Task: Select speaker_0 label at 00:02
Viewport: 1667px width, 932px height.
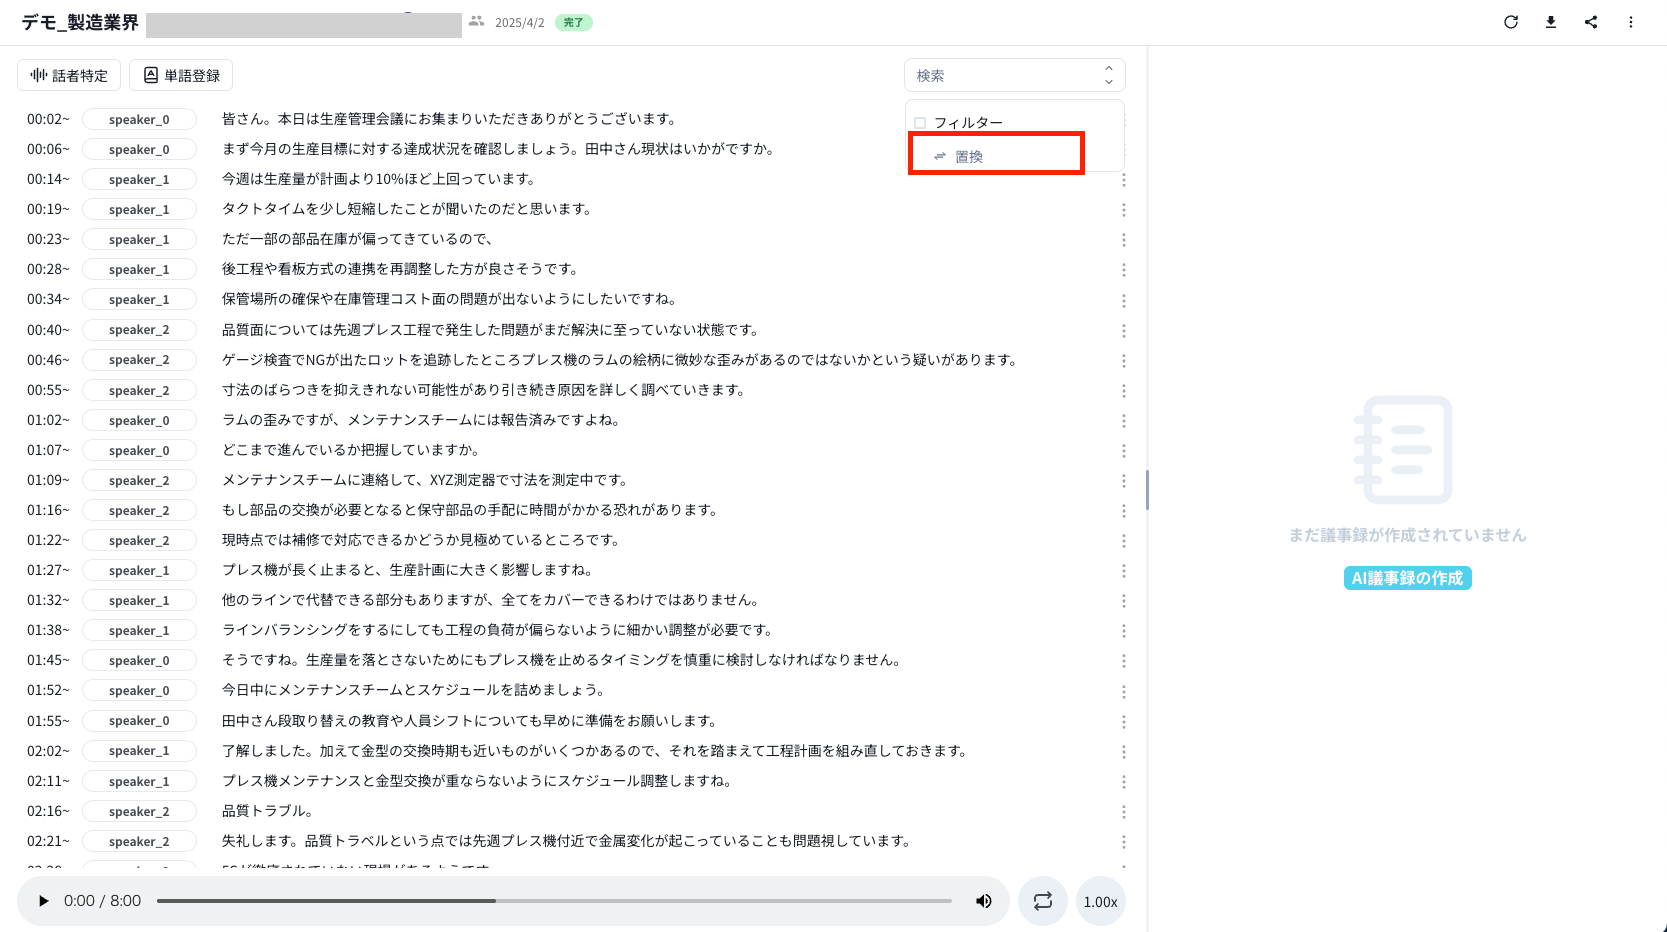Action: tap(139, 120)
